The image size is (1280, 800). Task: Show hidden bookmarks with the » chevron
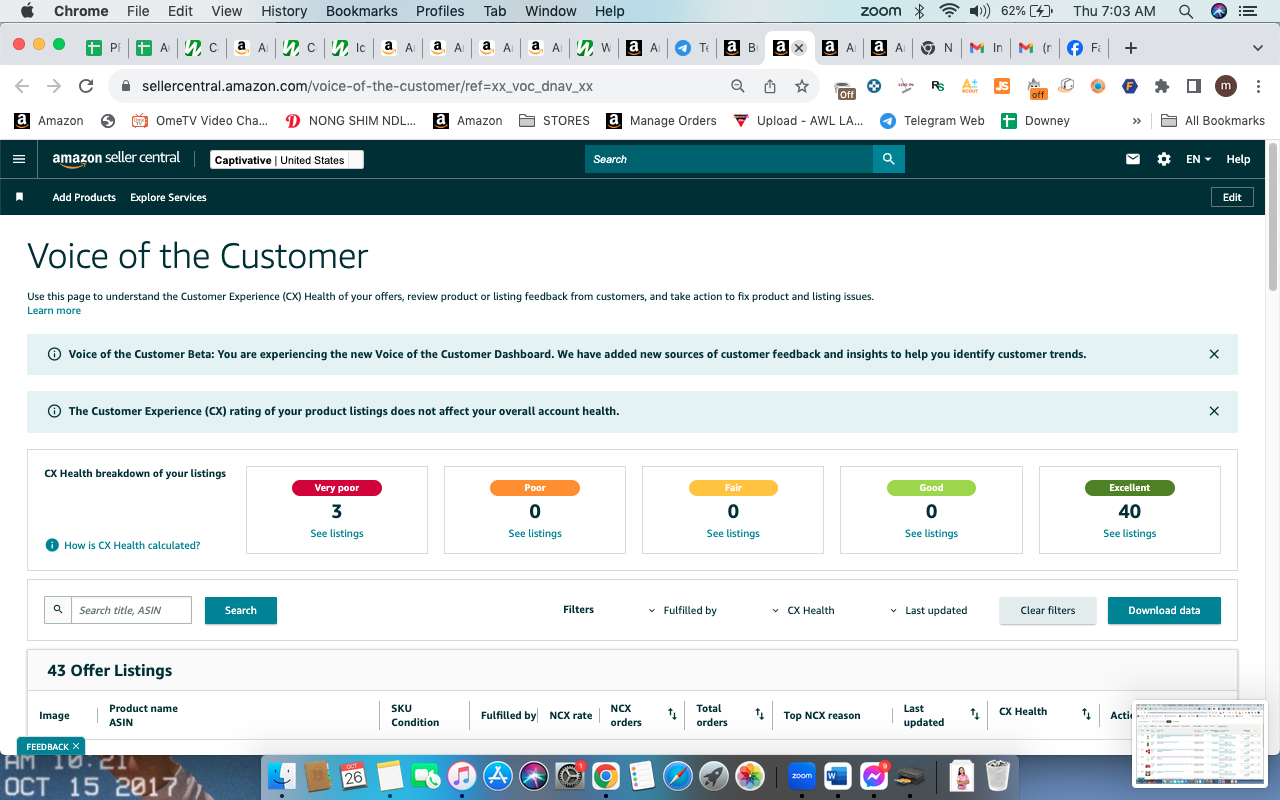click(x=1136, y=120)
